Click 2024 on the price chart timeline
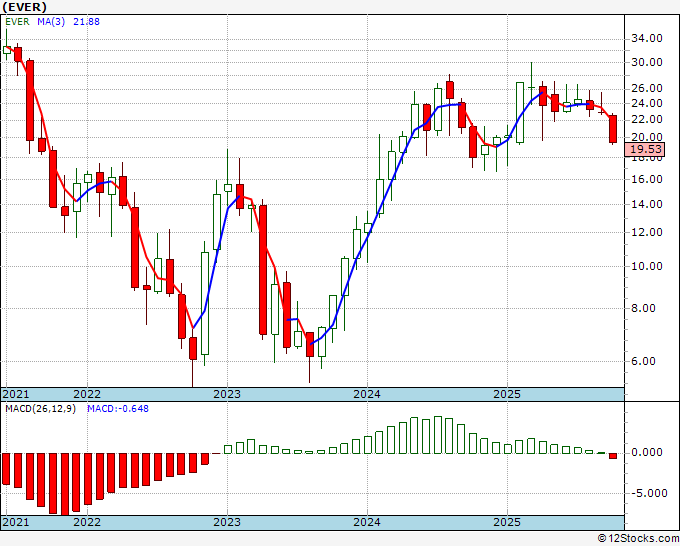 click(367, 394)
